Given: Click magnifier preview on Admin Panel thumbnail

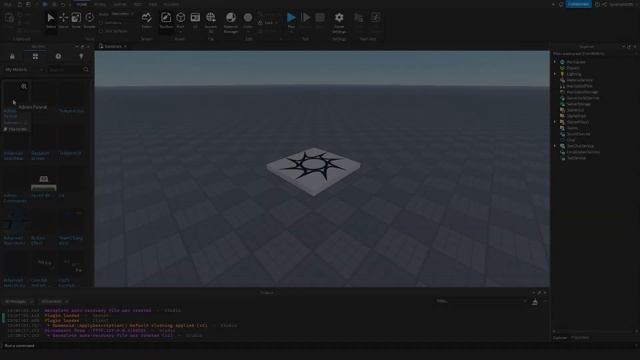Looking at the screenshot, I should tap(24, 86).
